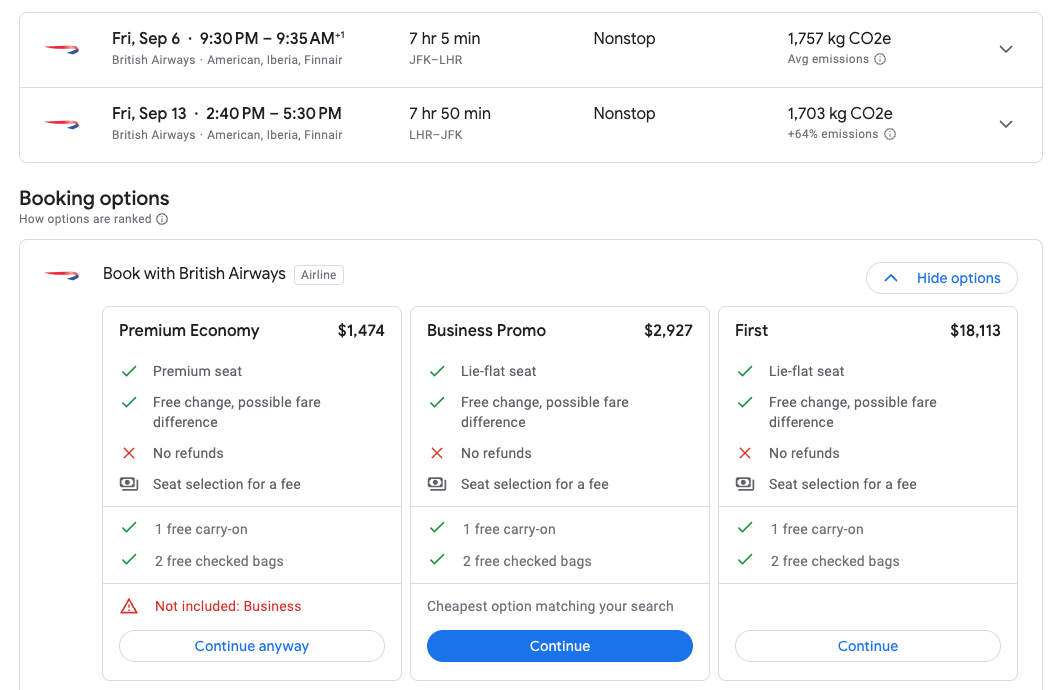Click Business Promo $2,927 price
Image resolution: width=1057 pixels, height=690 pixels.
668,331
